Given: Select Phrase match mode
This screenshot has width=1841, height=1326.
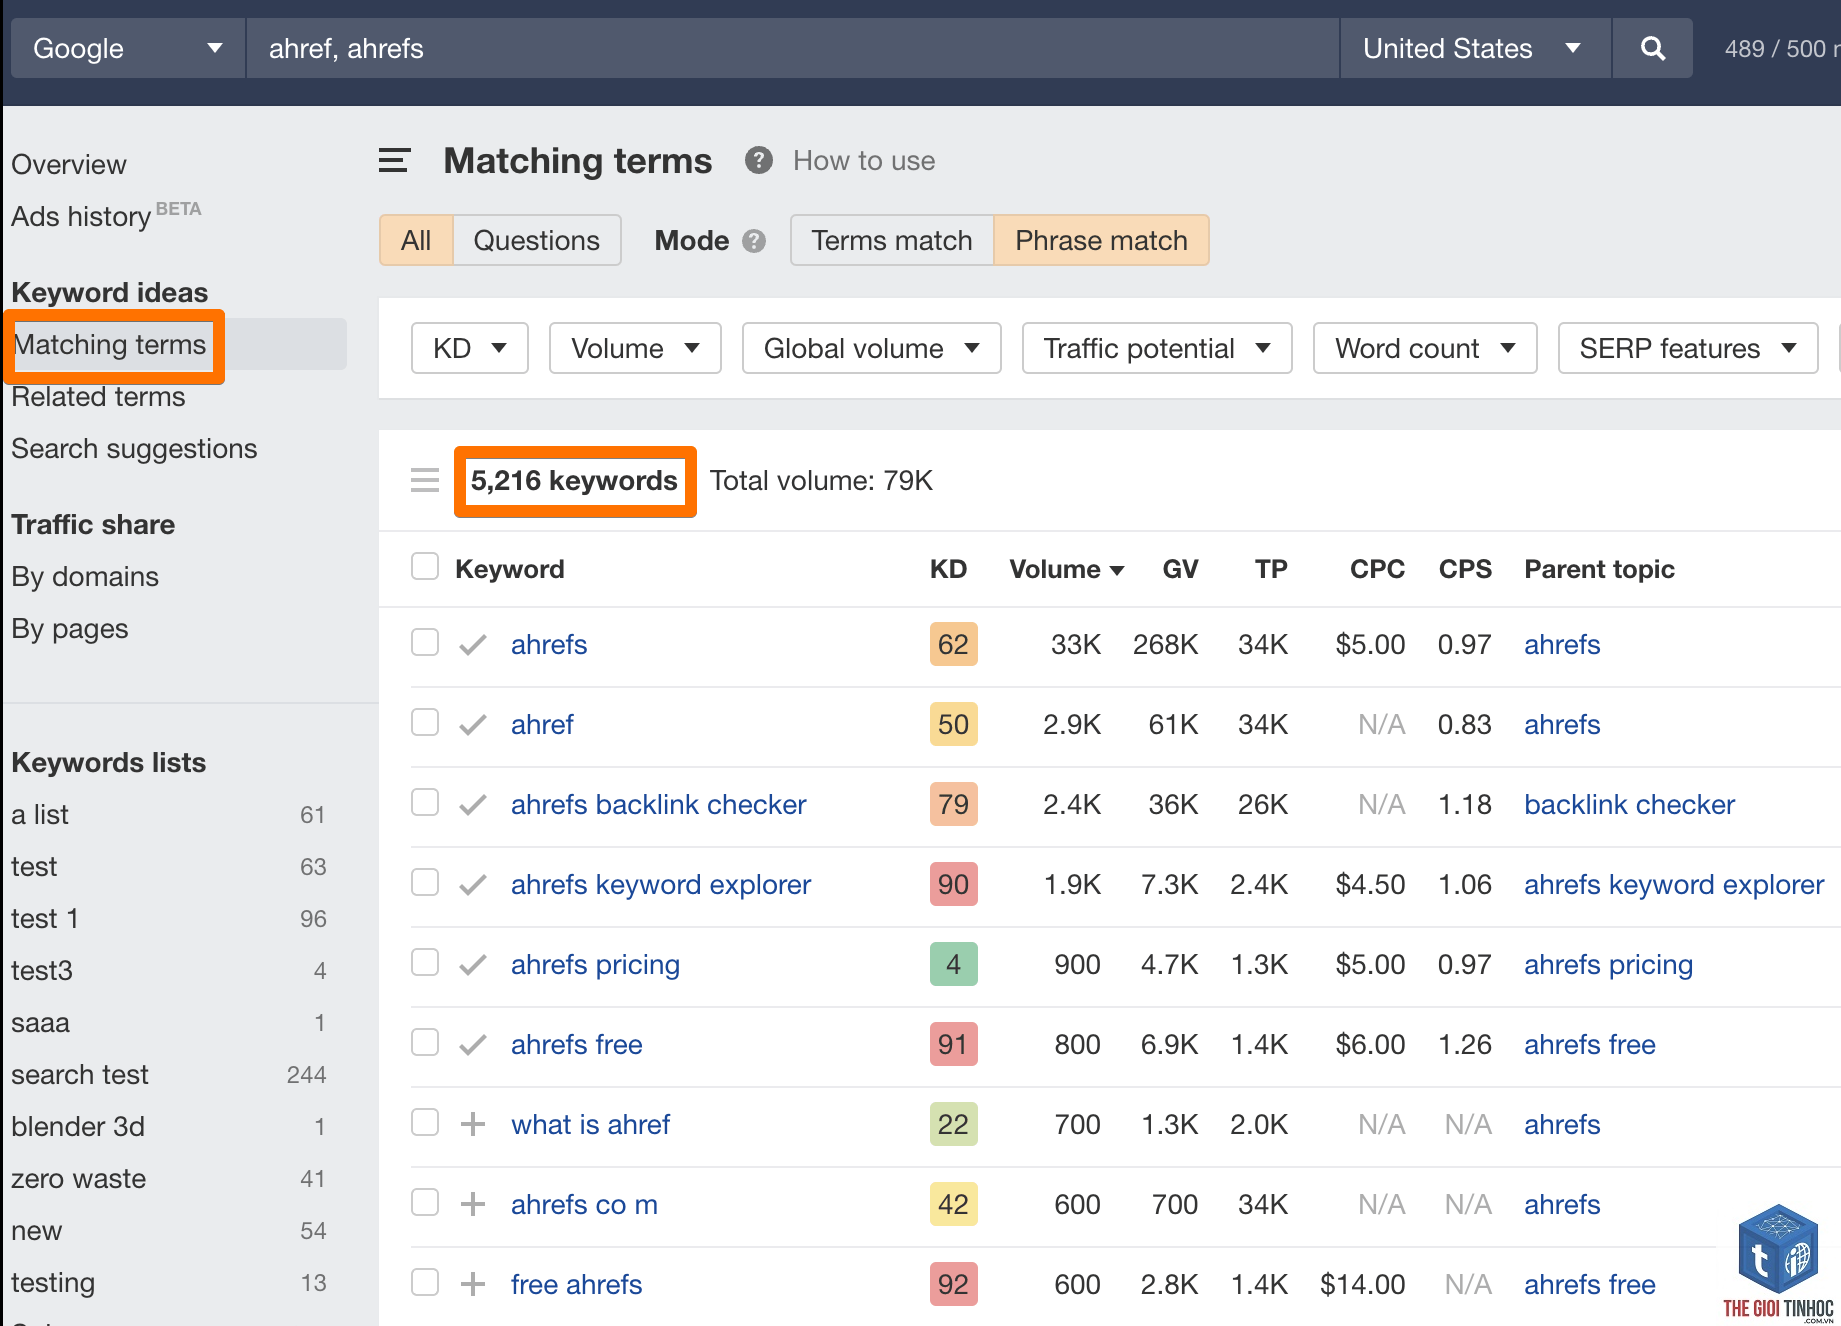Looking at the screenshot, I should click(1101, 240).
